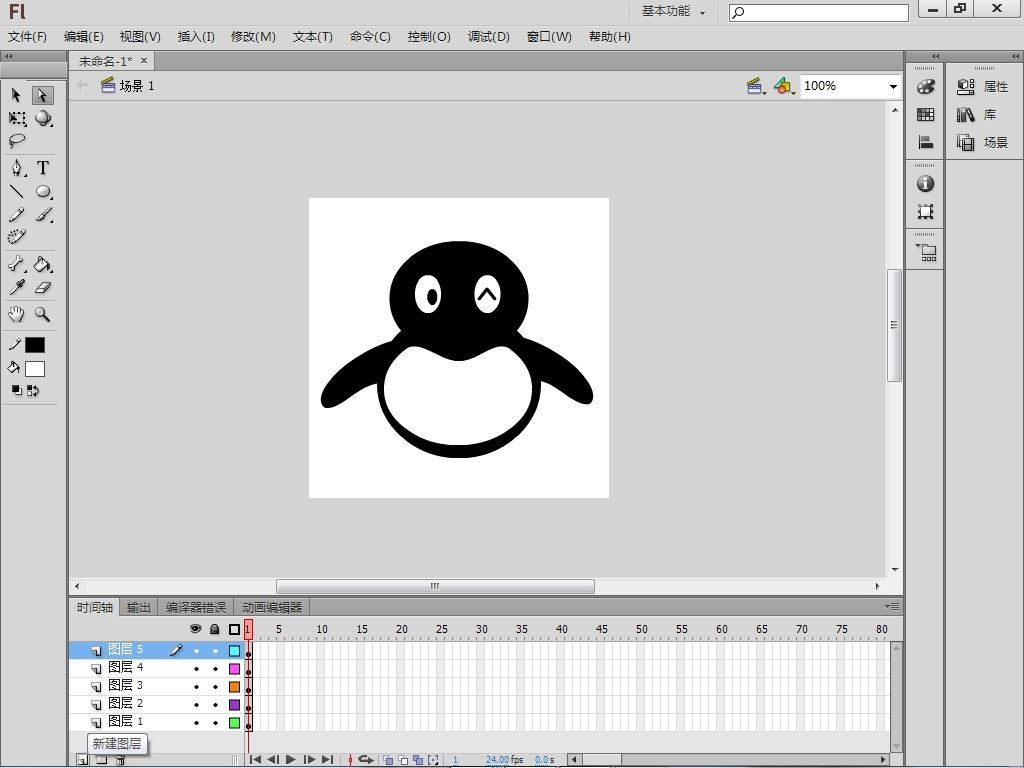This screenshot has width=1024, height=768.
Task: Show all layers using eye header icon
Action: 195,629
